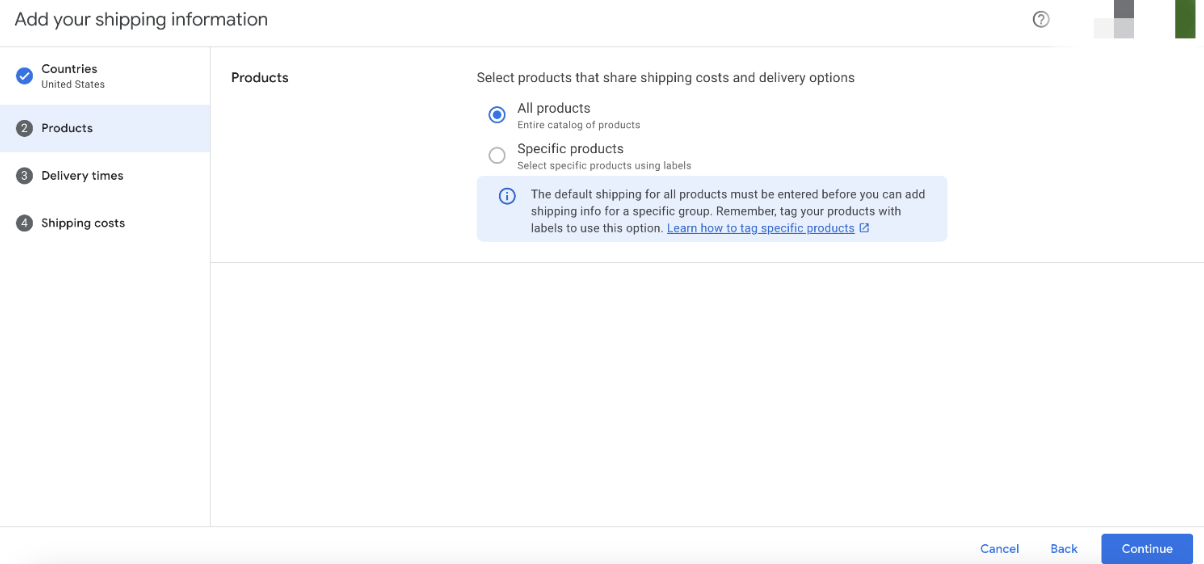Select the step 2 number circle
Screen dimensions: 1204x564
[25, 128]
